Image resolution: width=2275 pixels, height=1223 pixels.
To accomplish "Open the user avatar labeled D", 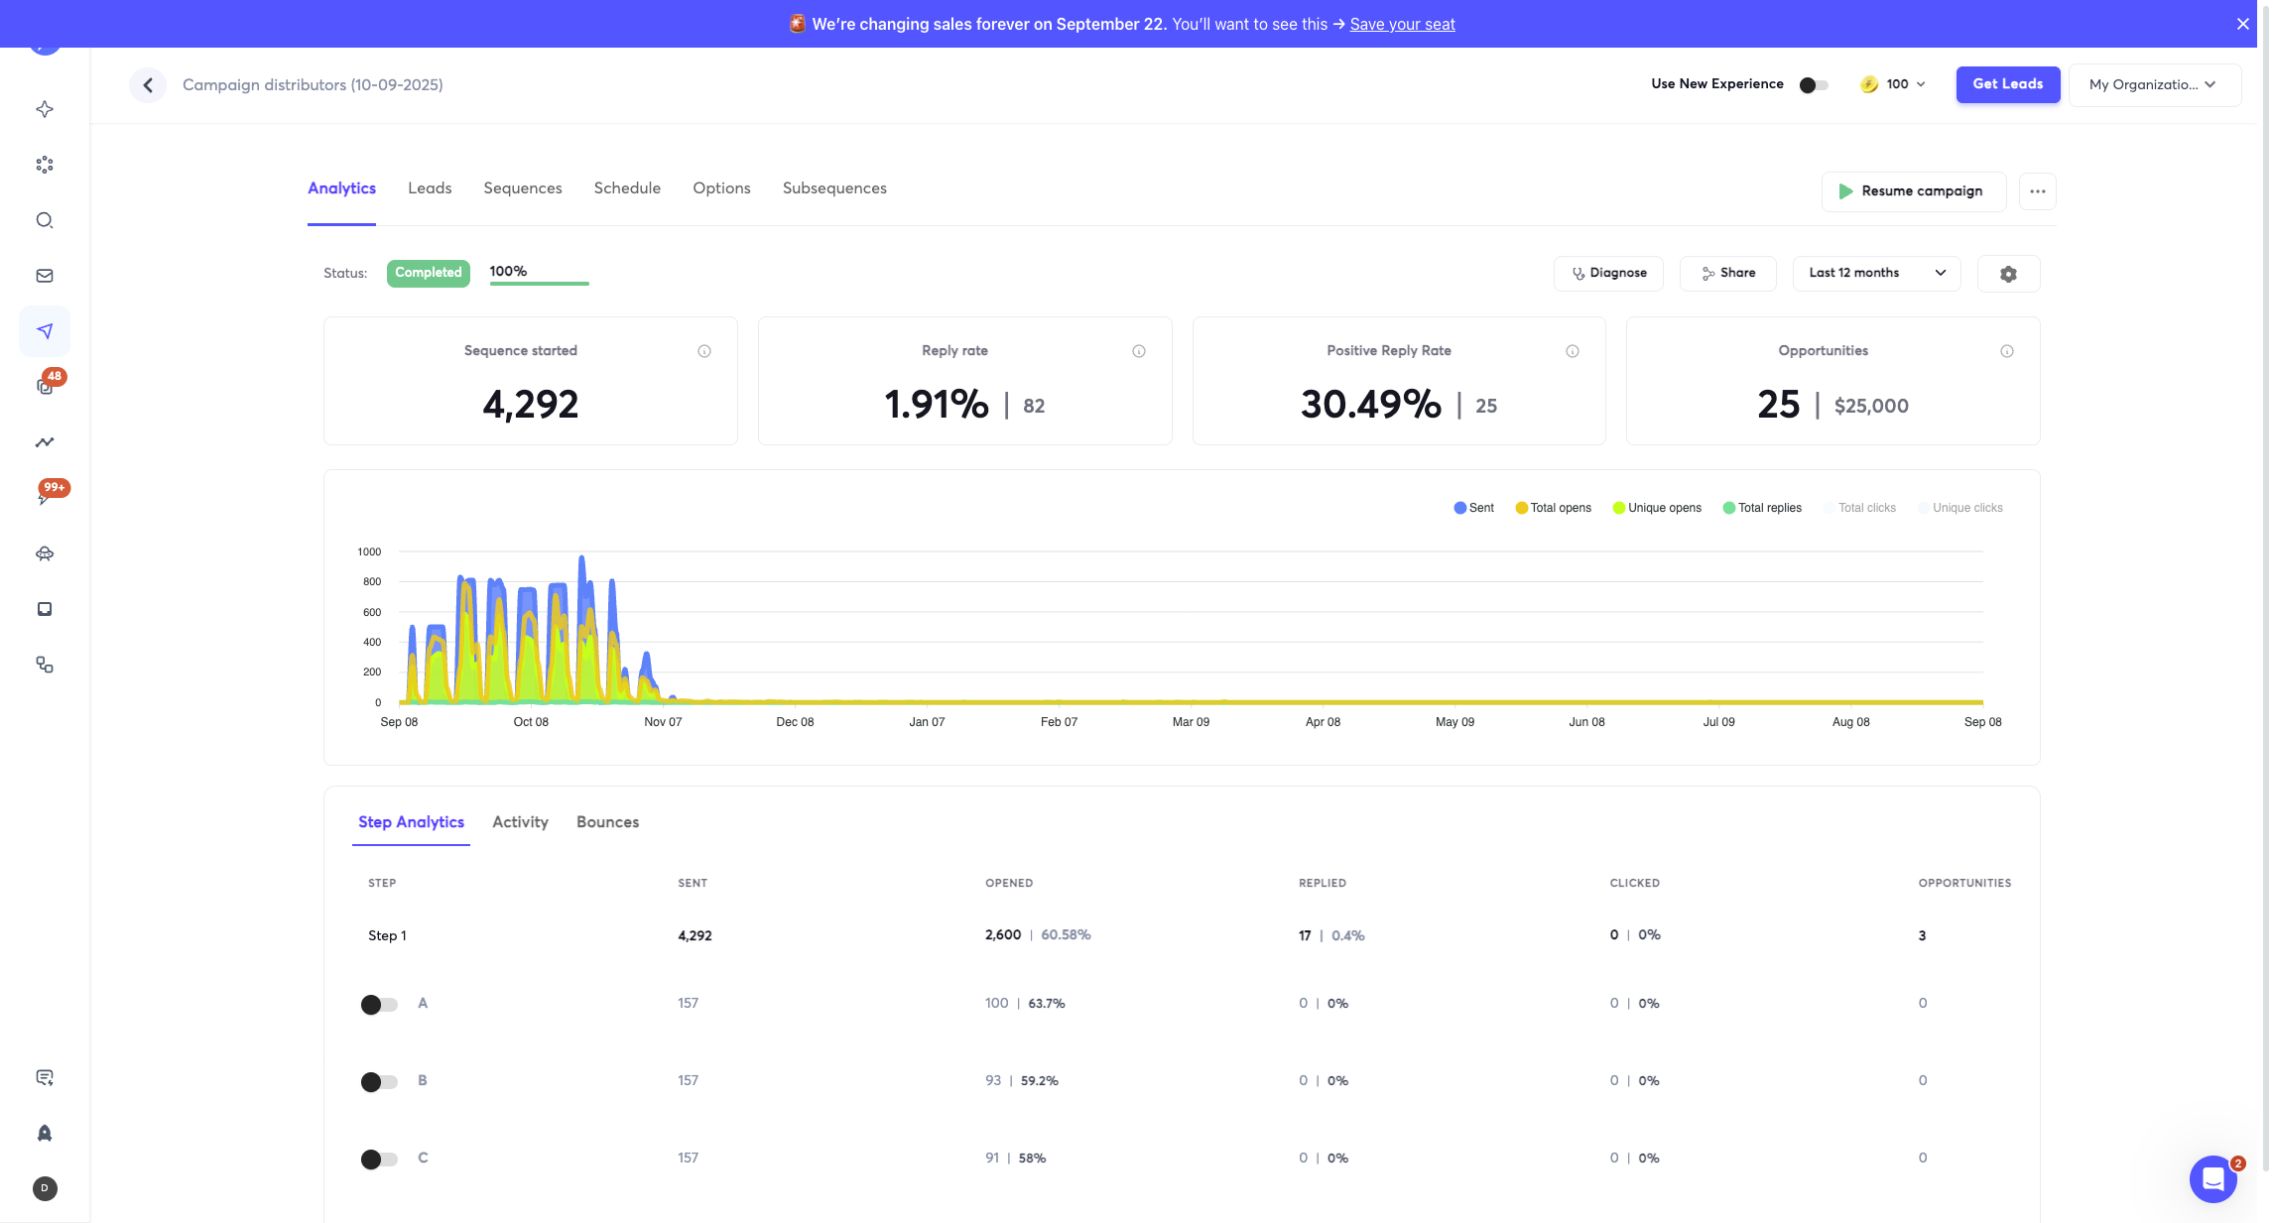I will [x=44, y=1188].
